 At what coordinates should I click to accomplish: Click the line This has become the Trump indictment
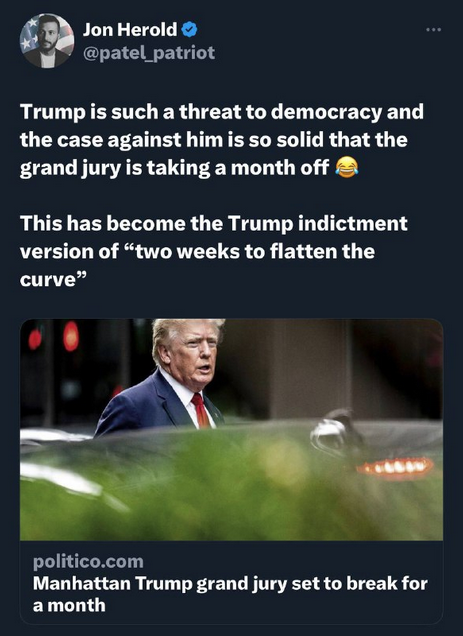coord(213,223)
